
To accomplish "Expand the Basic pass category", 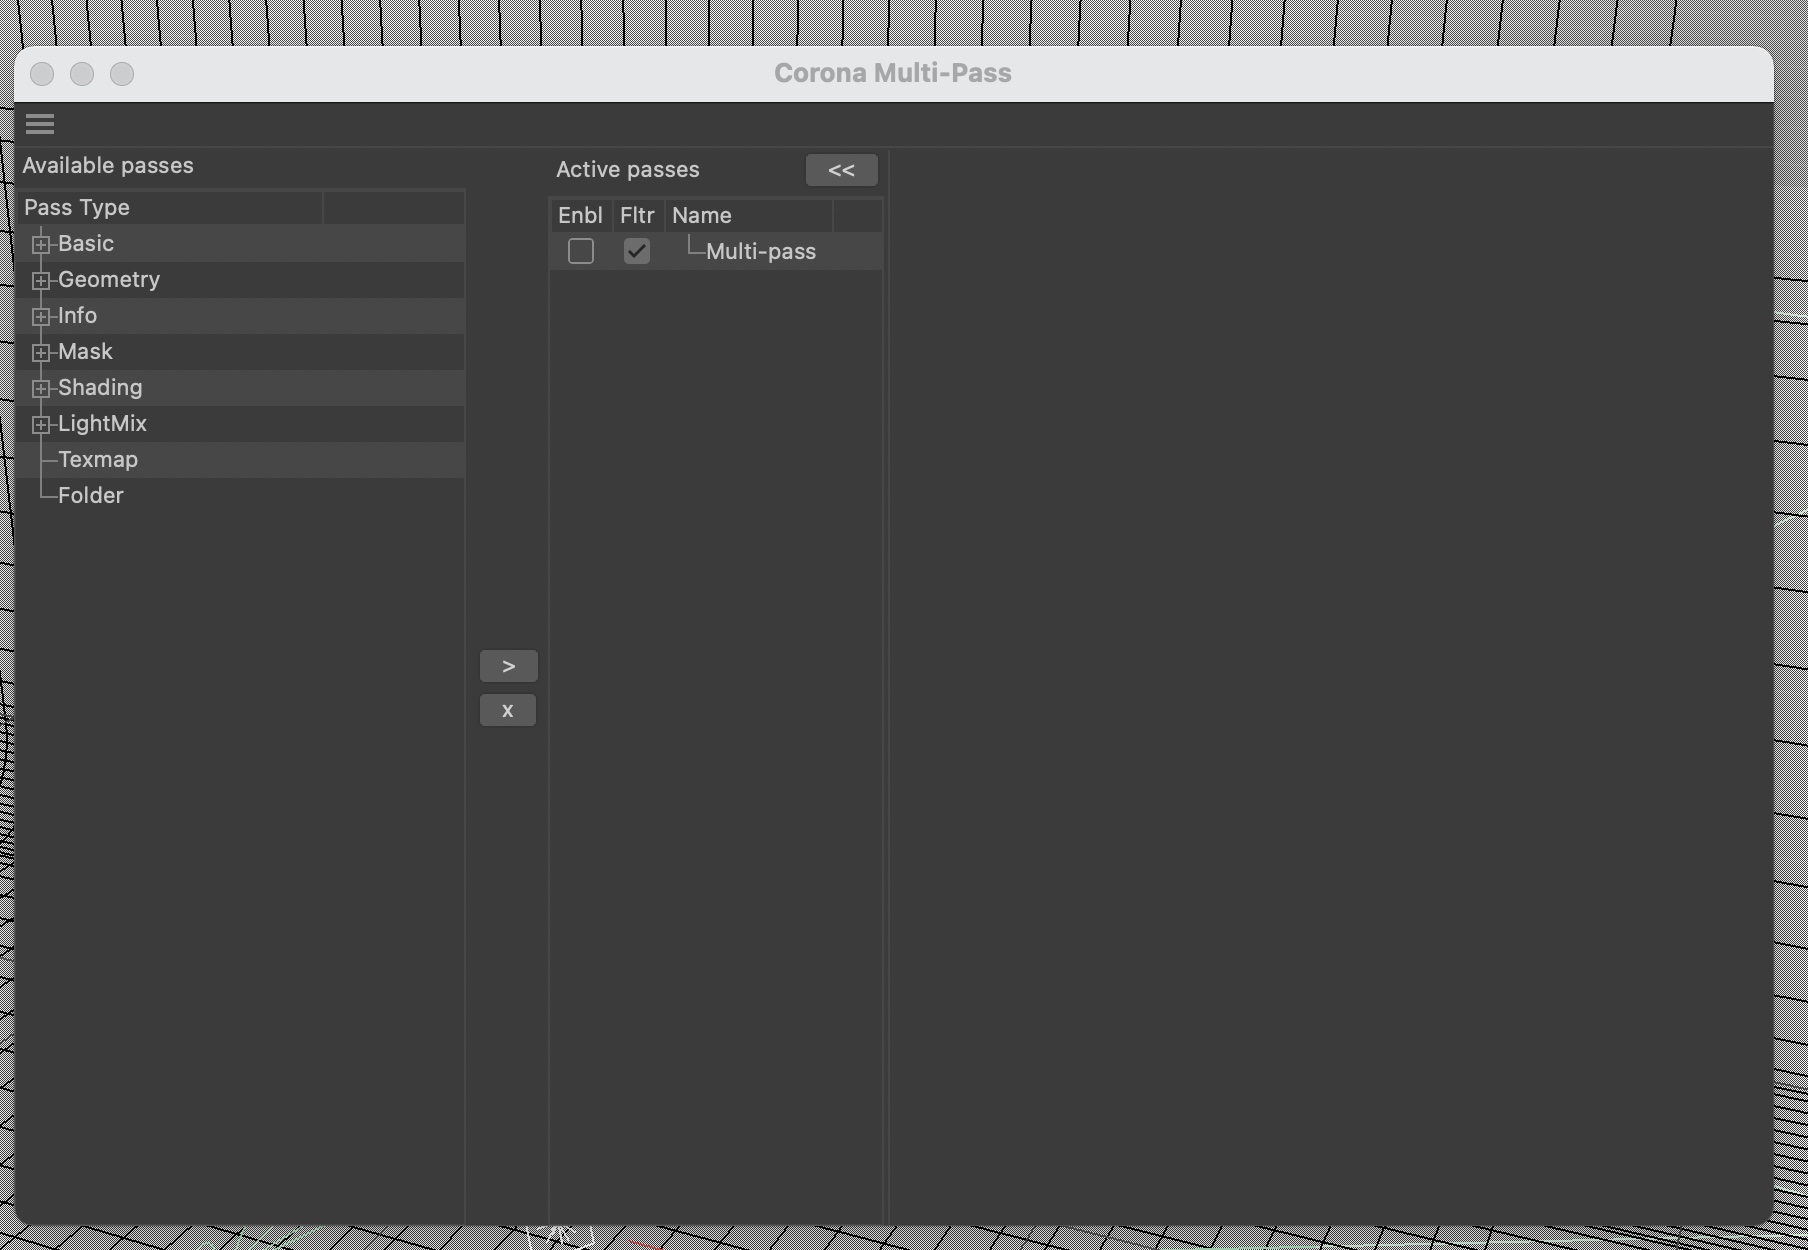I will point(41,244).
